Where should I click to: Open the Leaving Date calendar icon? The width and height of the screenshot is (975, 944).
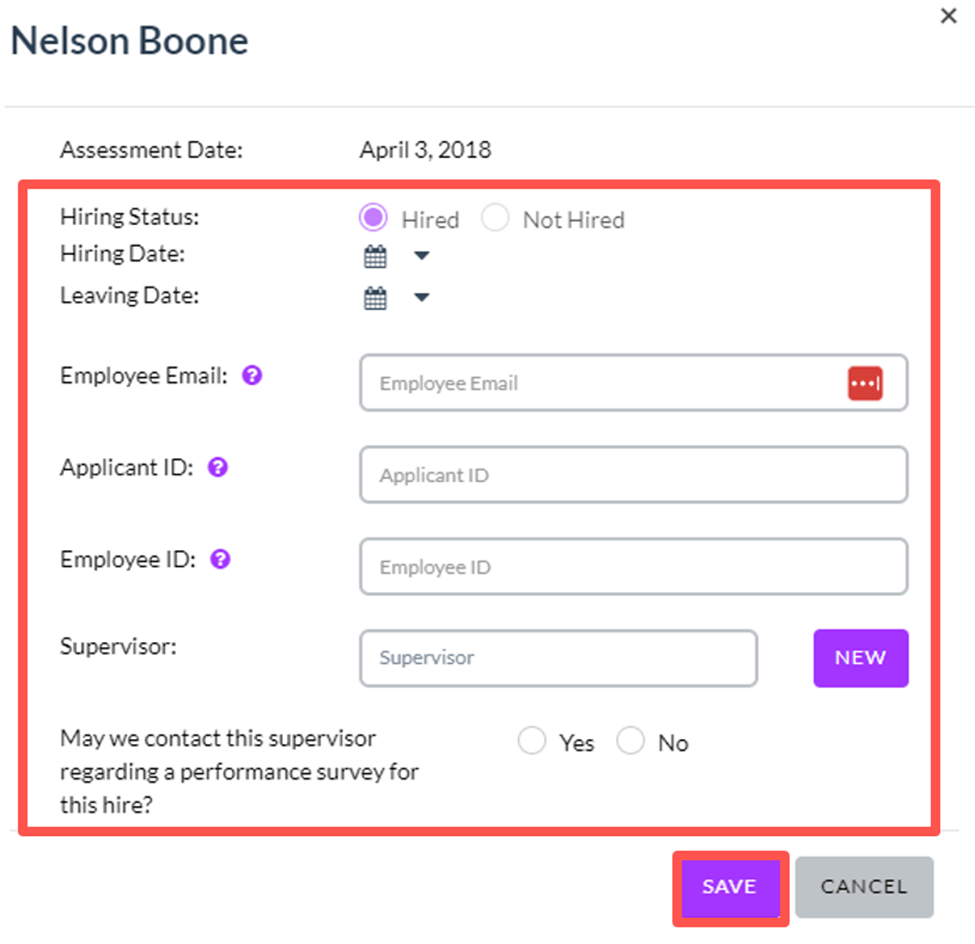click(375, 298)
